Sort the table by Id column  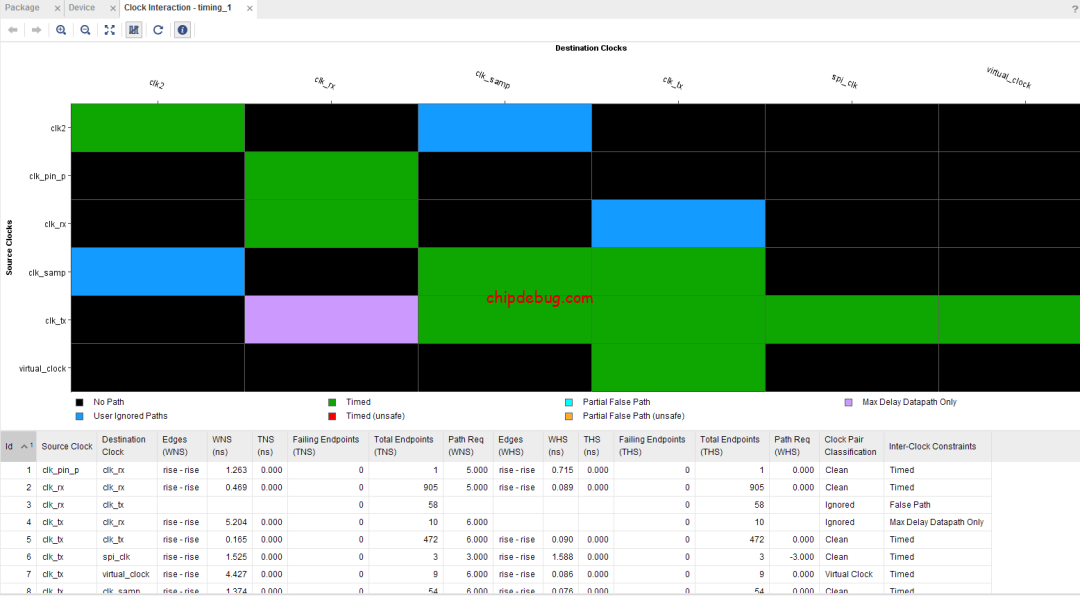click(10, 446)
